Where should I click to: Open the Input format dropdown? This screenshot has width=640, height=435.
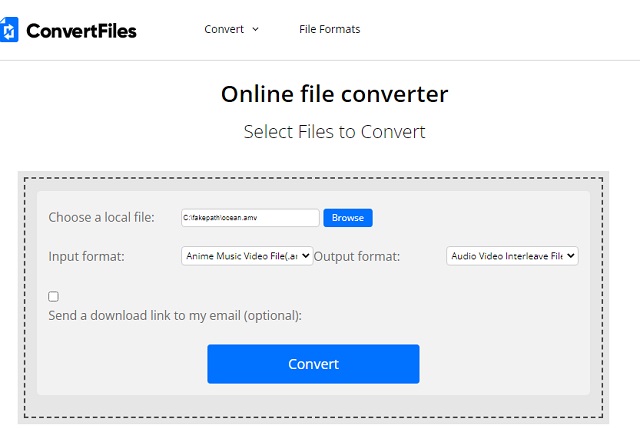(247, 256)
